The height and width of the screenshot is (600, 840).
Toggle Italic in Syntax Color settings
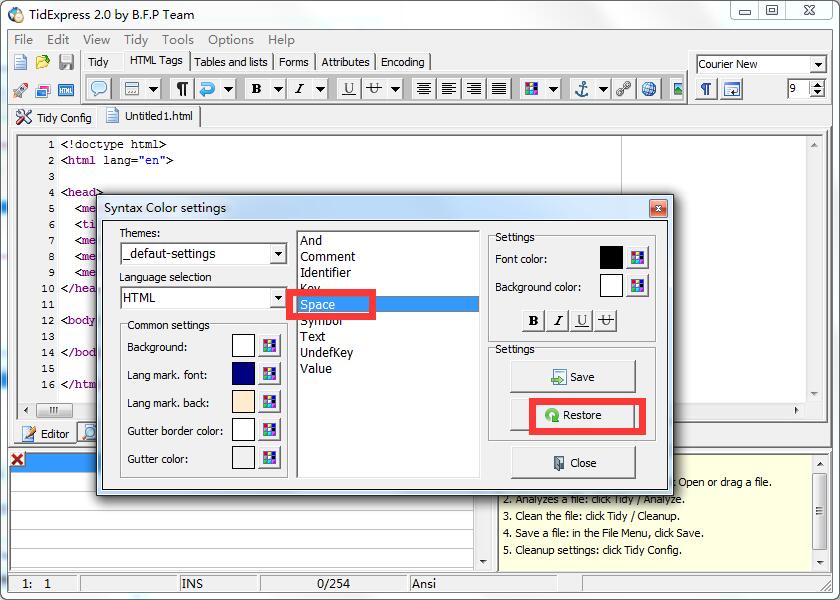558,320
